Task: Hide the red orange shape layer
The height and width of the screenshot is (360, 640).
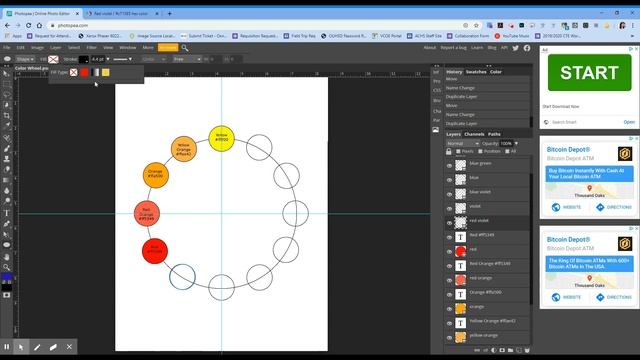Action: [449, 280]
